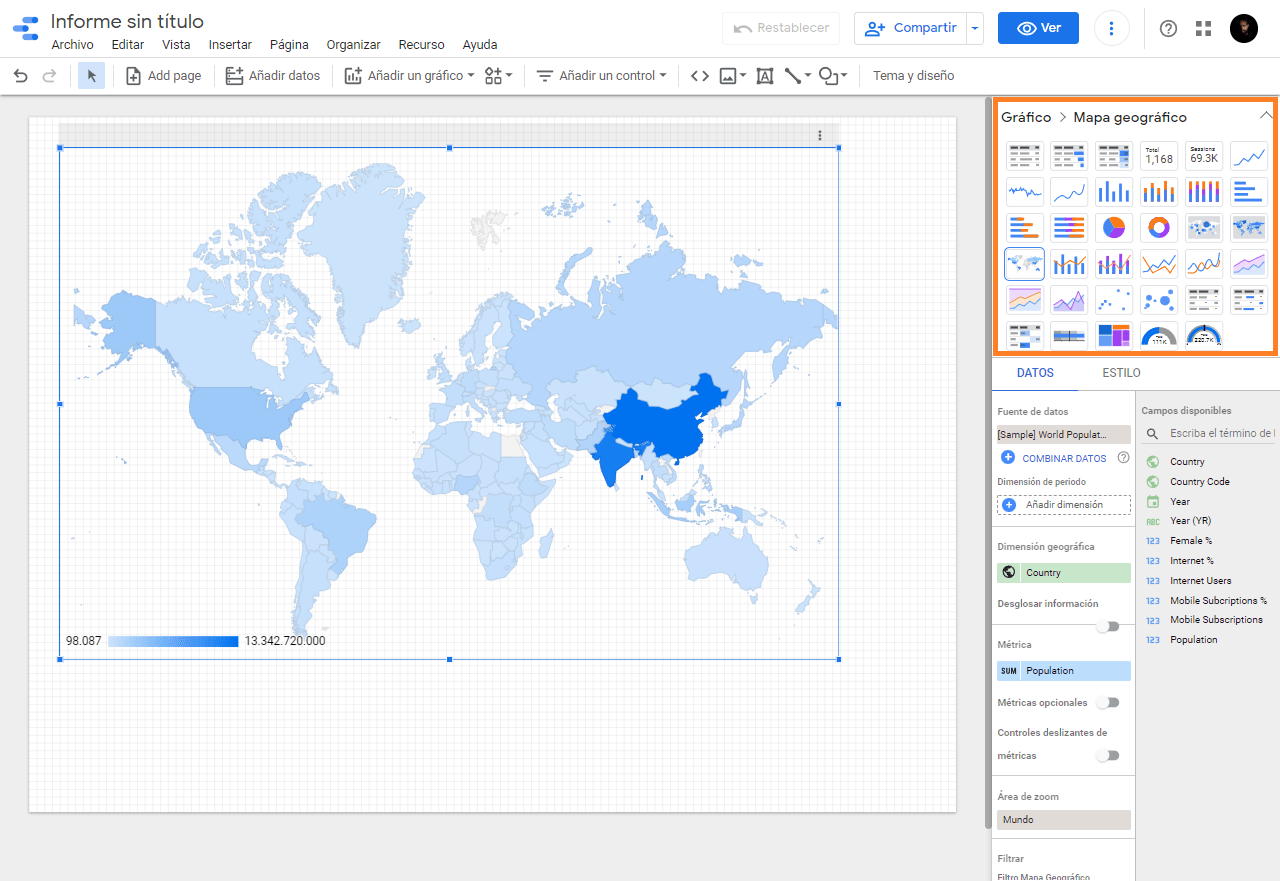
Task: Open the Añadir un gráfico dropdown
Action: 409,76
